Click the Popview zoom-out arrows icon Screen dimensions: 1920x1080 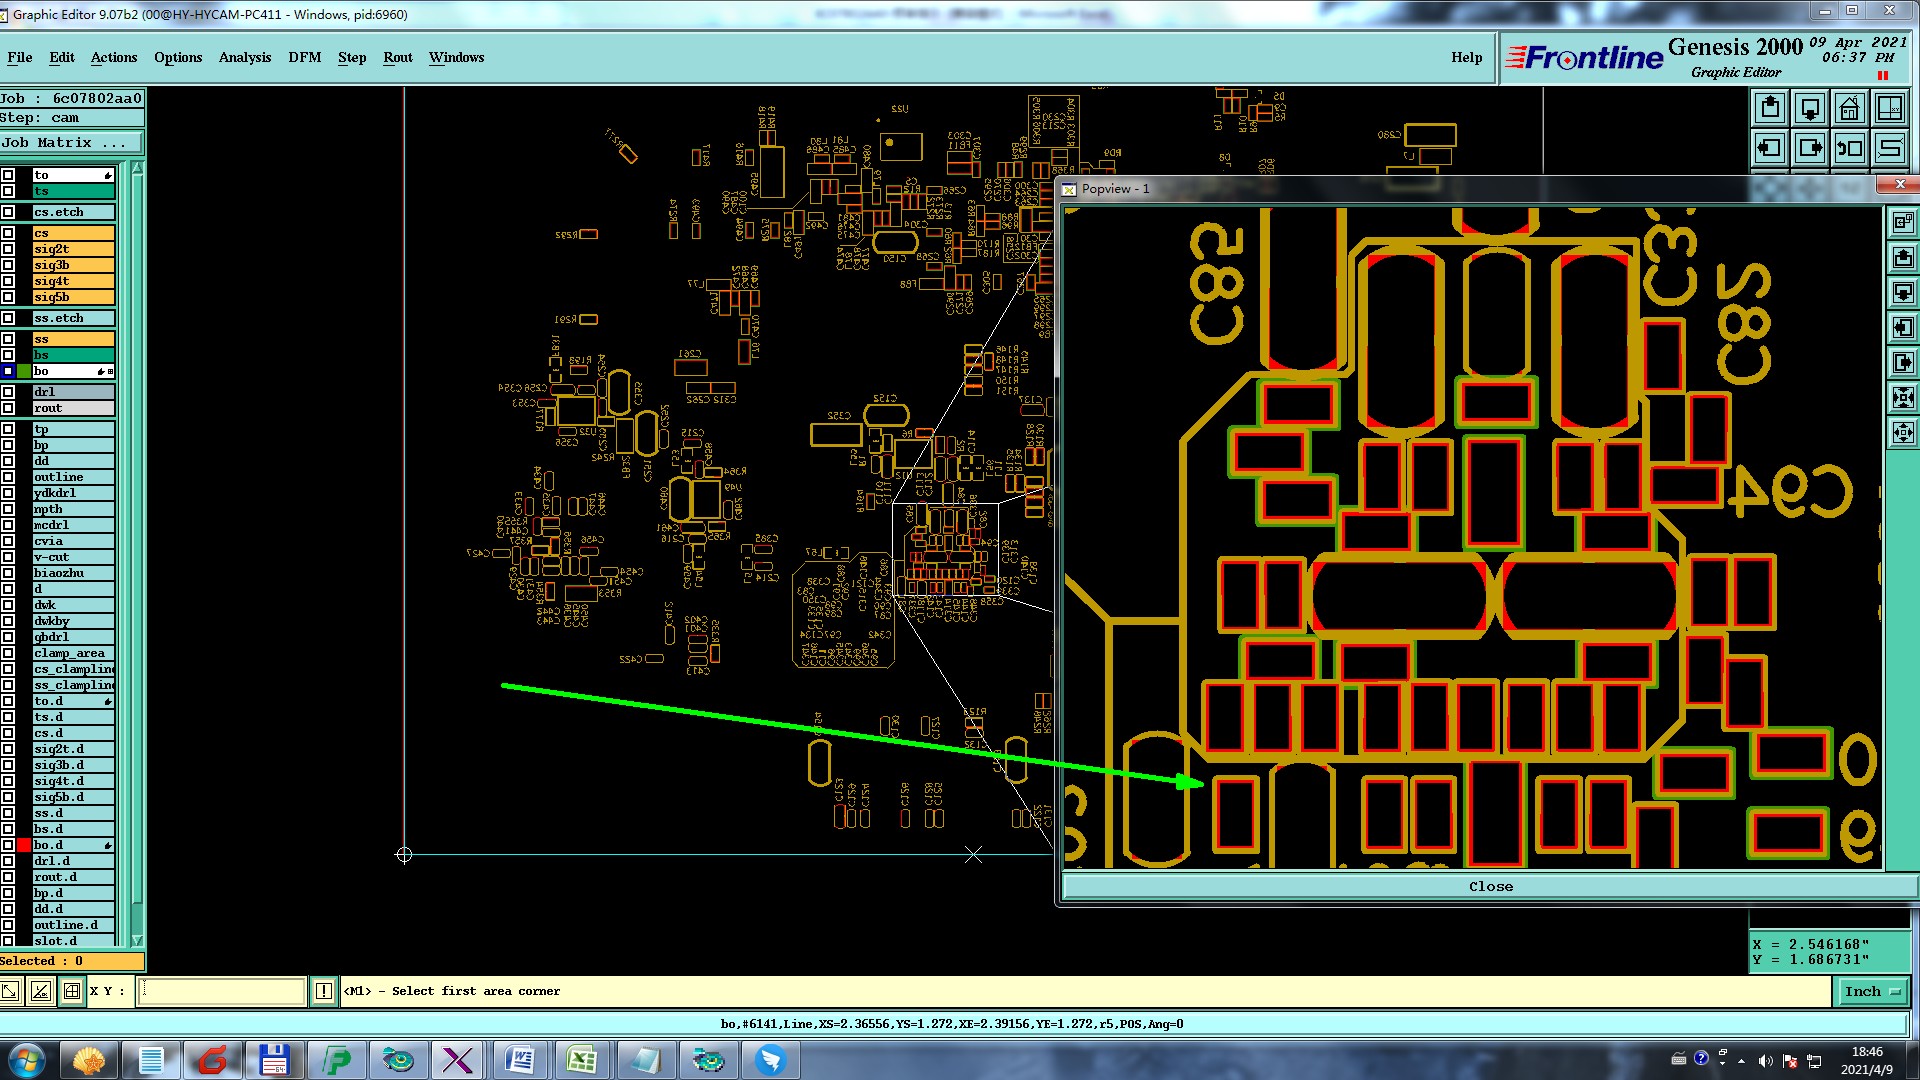point(1902,432)
